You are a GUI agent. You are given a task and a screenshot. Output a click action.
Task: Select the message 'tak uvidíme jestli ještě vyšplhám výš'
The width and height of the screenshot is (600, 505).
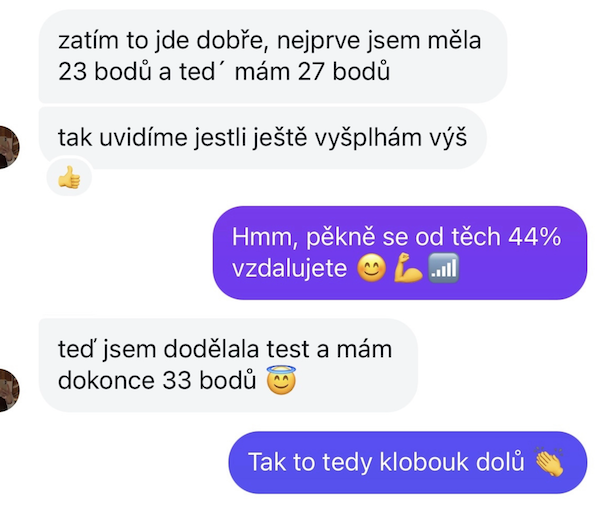(262, 138)
